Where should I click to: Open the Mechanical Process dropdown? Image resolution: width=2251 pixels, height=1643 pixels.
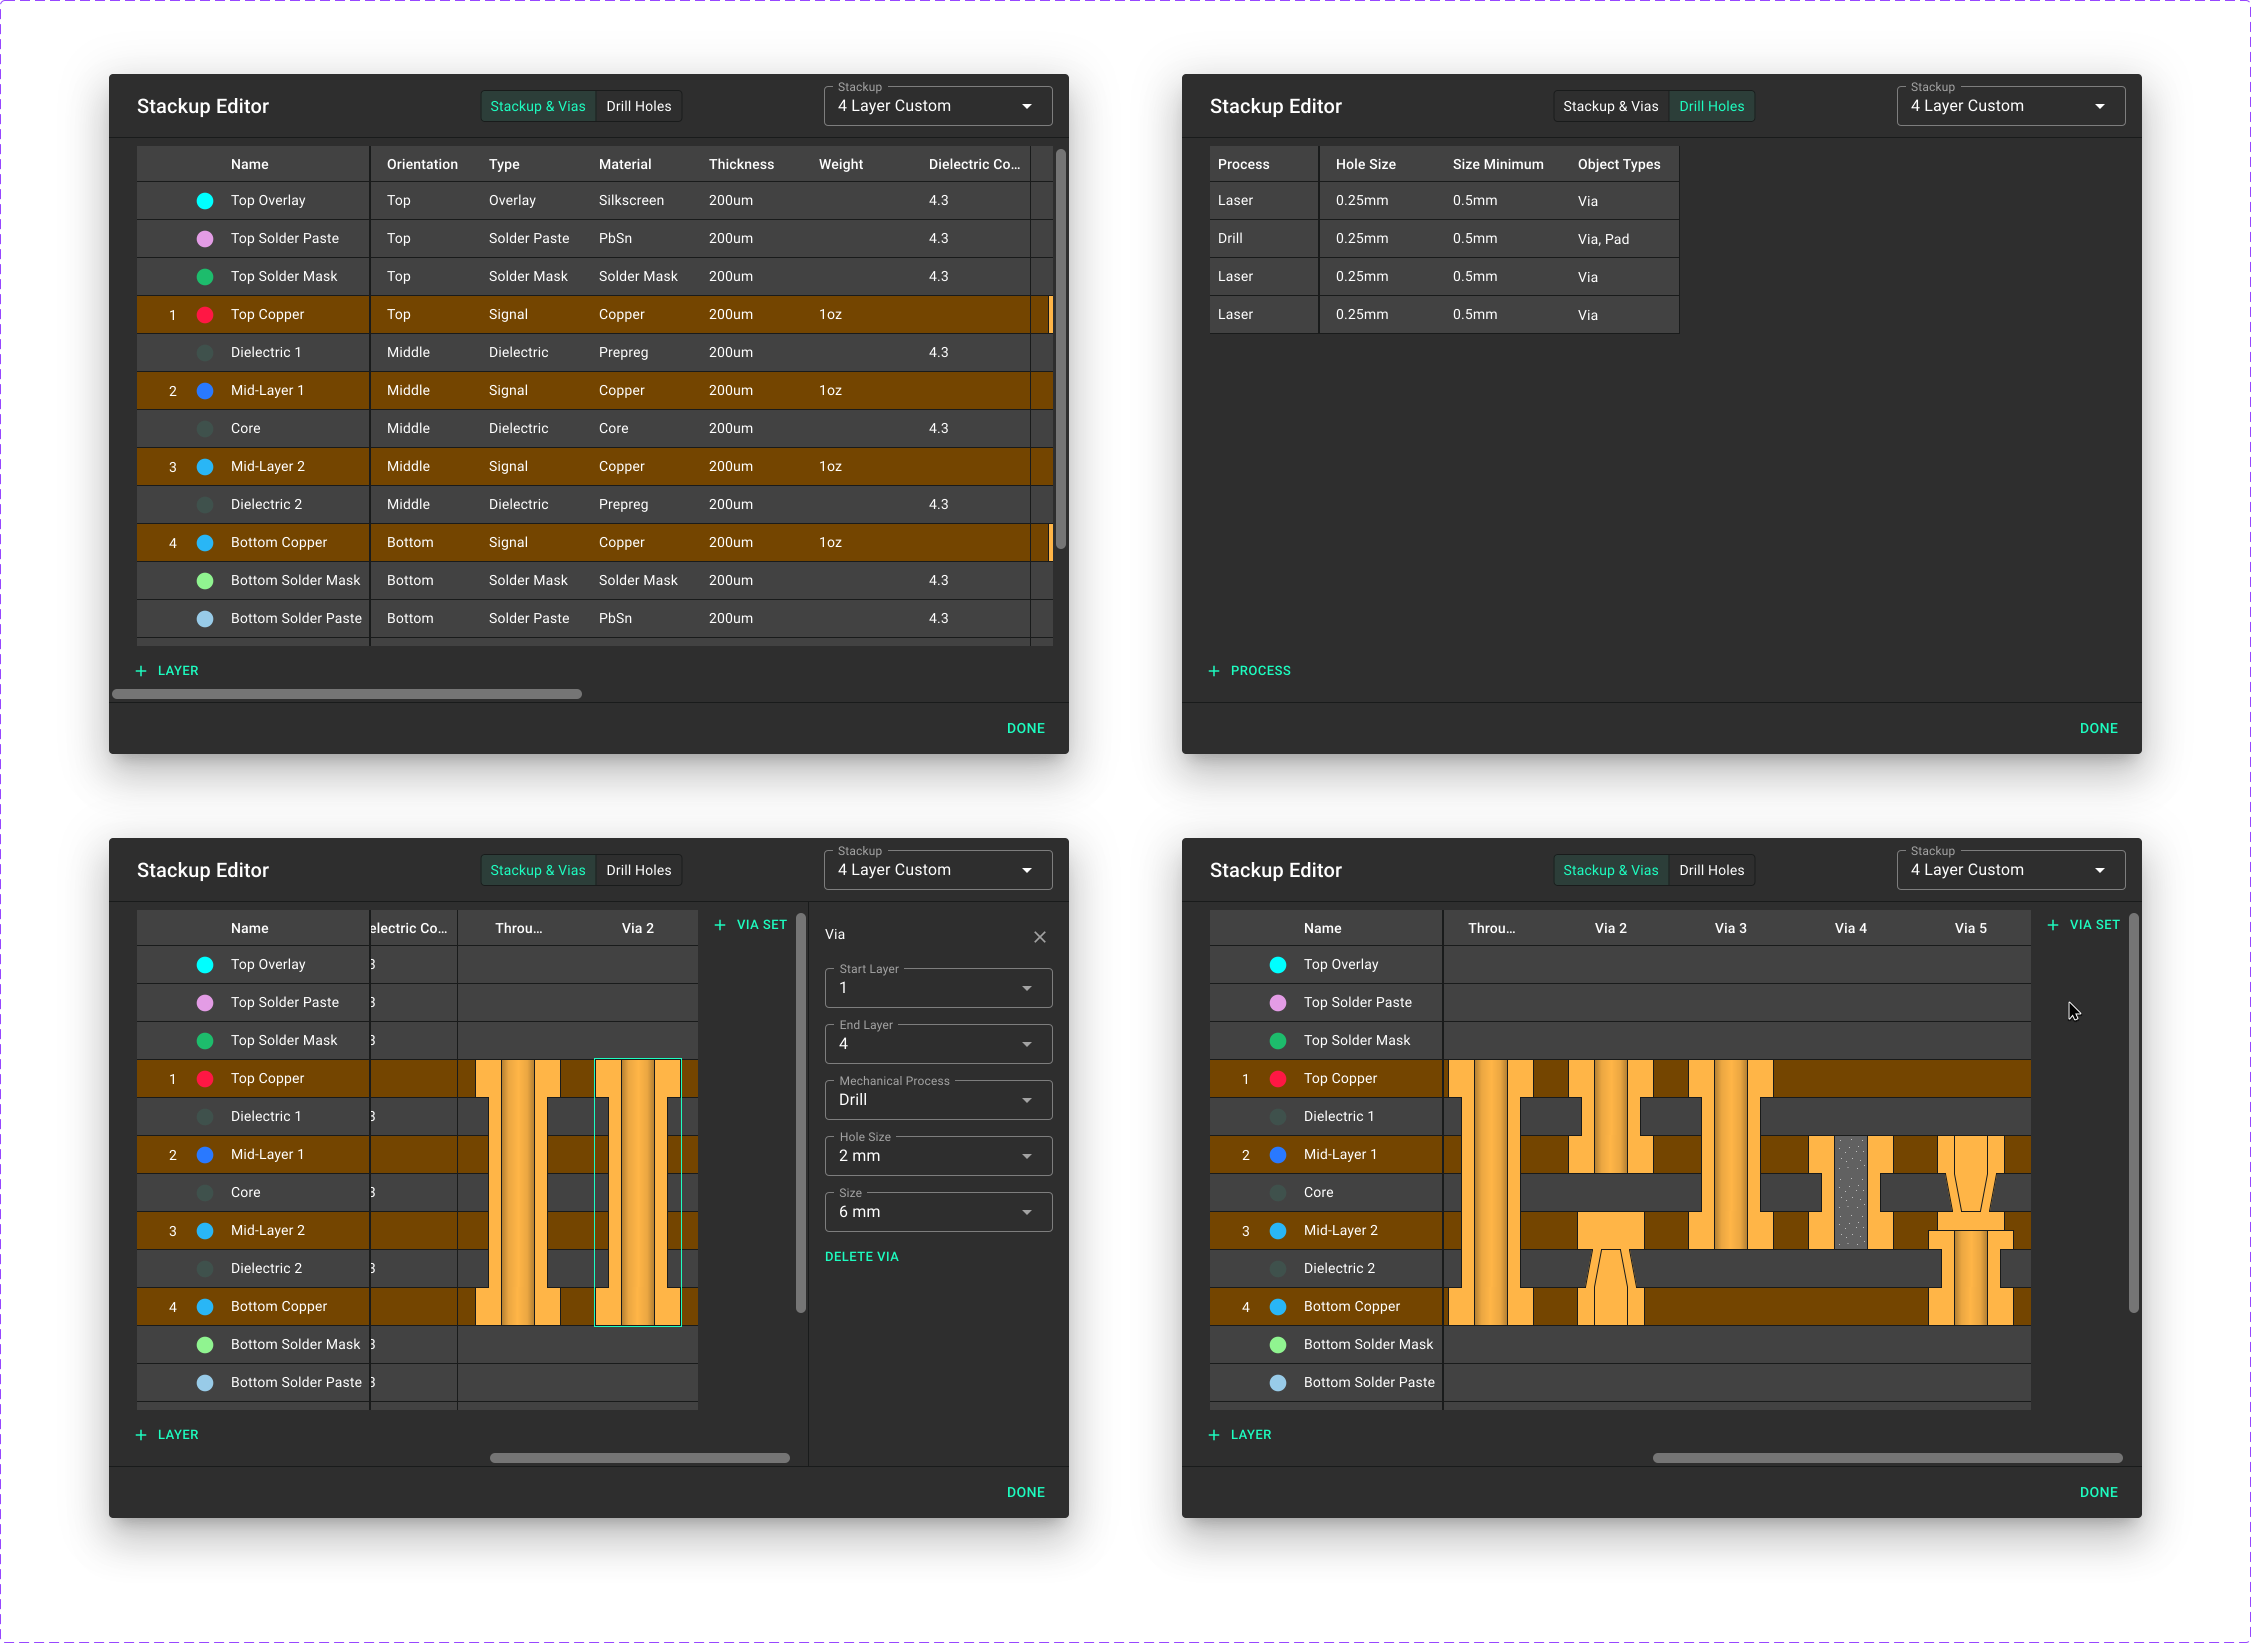(x=937, y=1099)
